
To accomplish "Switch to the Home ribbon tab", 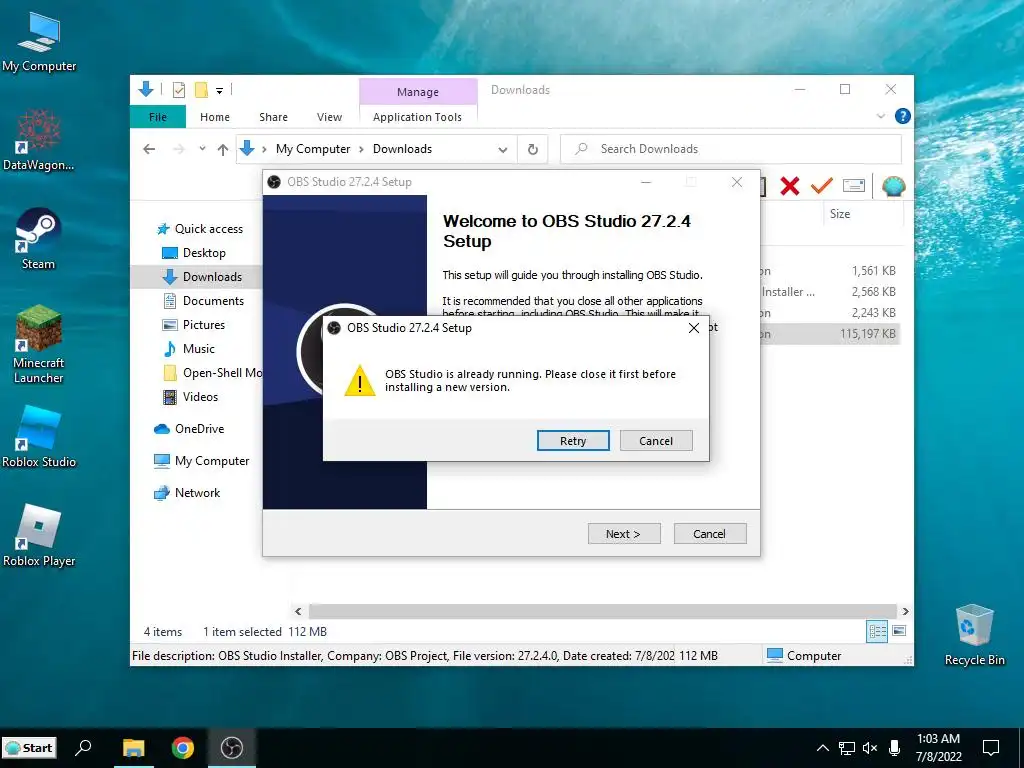I will point(215,117).
